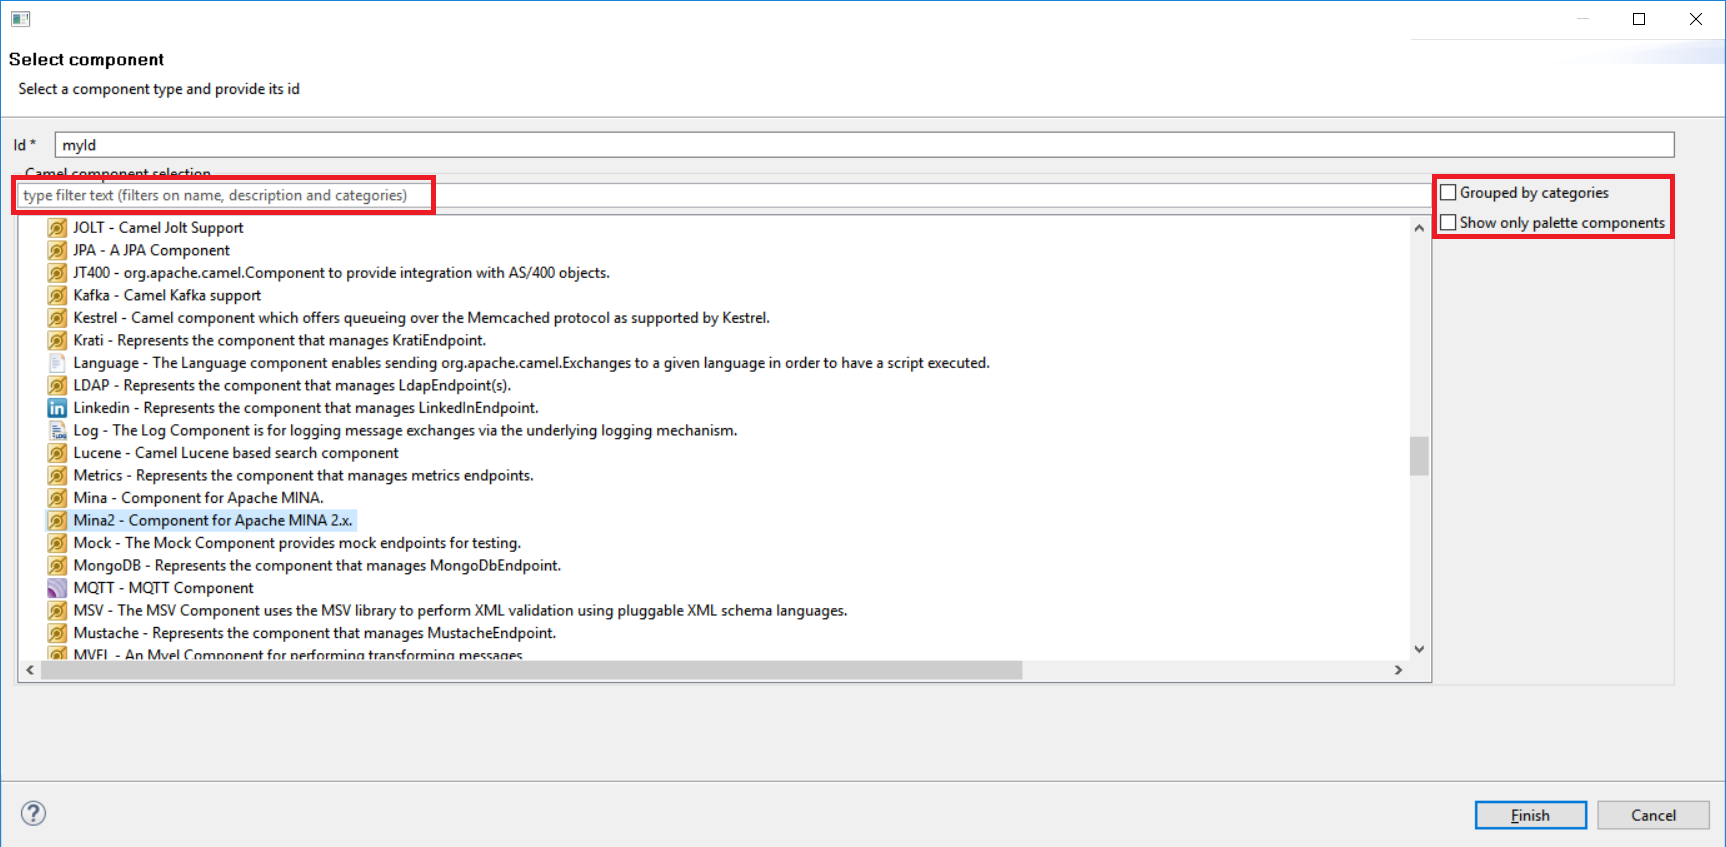Click the Cancel button
The image size is (1726, 847).
[1652, 815]
